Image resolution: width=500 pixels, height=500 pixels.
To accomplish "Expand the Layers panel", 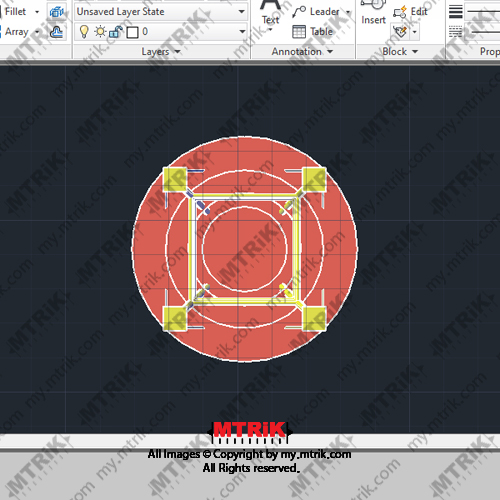I will point(161,52).
